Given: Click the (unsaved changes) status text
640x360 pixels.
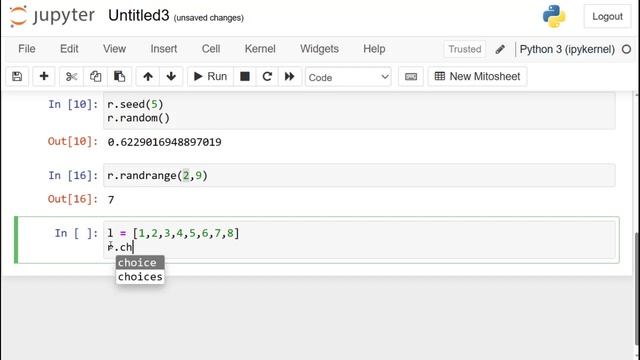Looking at the screenshot, I should click(x=209, y=18).
